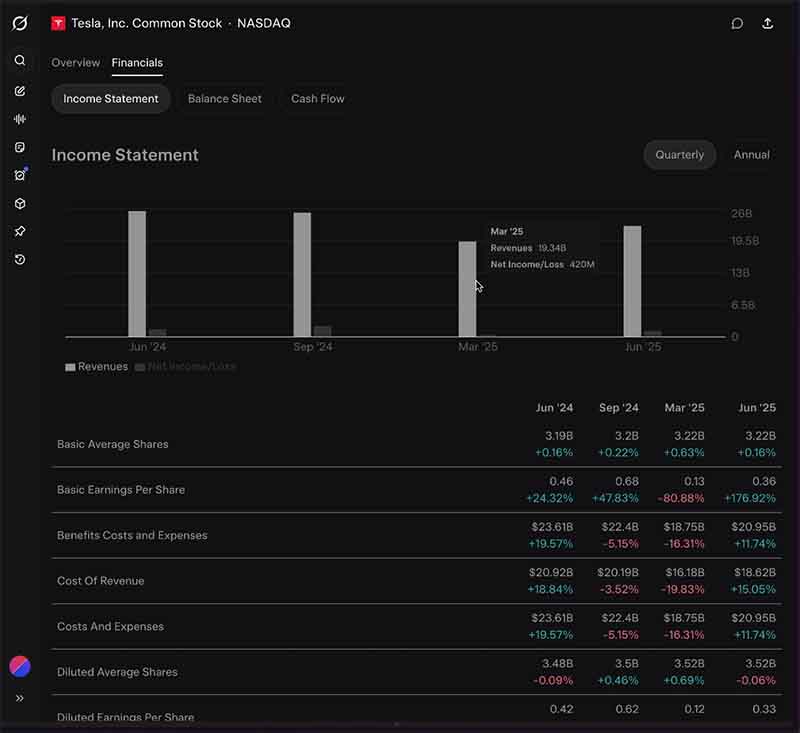Click the -80.88% Basic EPS change
Screen dimensions: 800x733
point(681,498)
